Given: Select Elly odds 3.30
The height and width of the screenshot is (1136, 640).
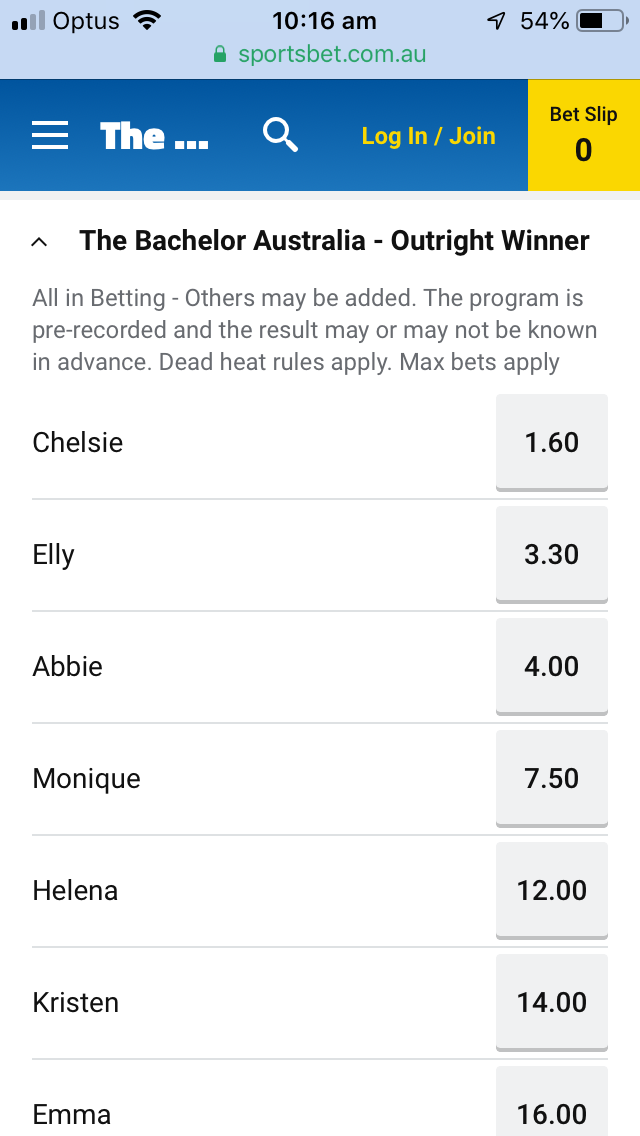Looking at the screenshot, I should 552,554.
